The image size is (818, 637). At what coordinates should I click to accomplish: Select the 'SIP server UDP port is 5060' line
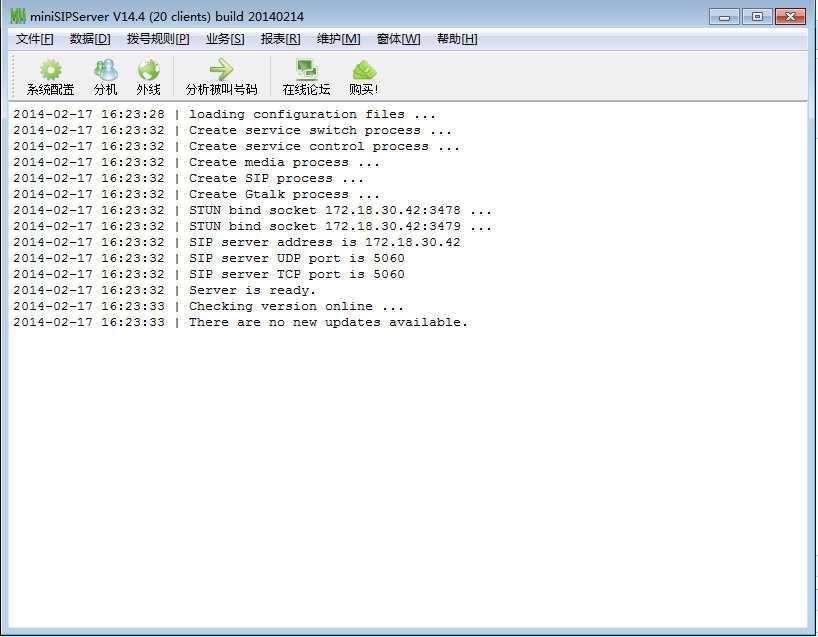tap(209, 258)
